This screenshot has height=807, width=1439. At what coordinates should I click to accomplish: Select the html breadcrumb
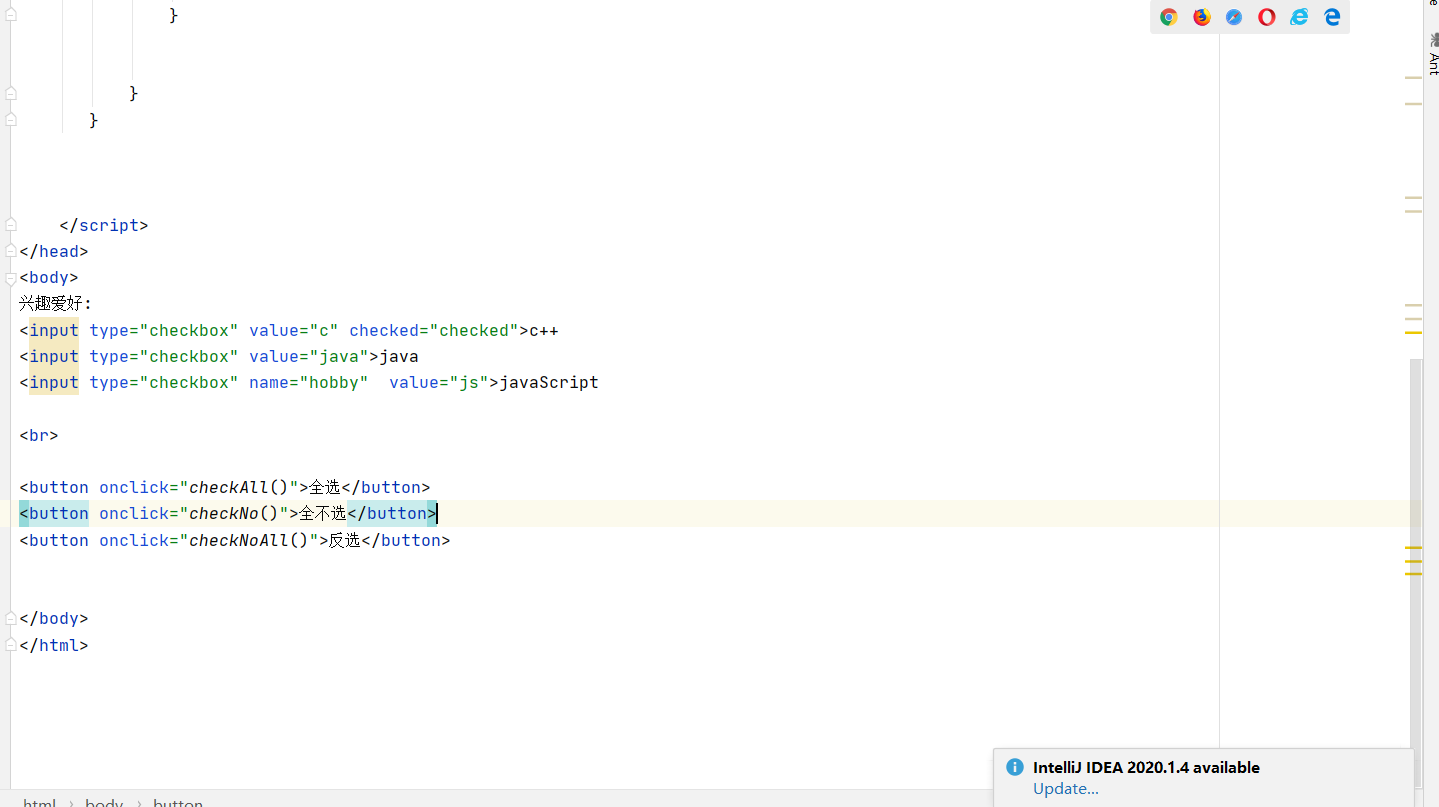[x=40, y=802]
